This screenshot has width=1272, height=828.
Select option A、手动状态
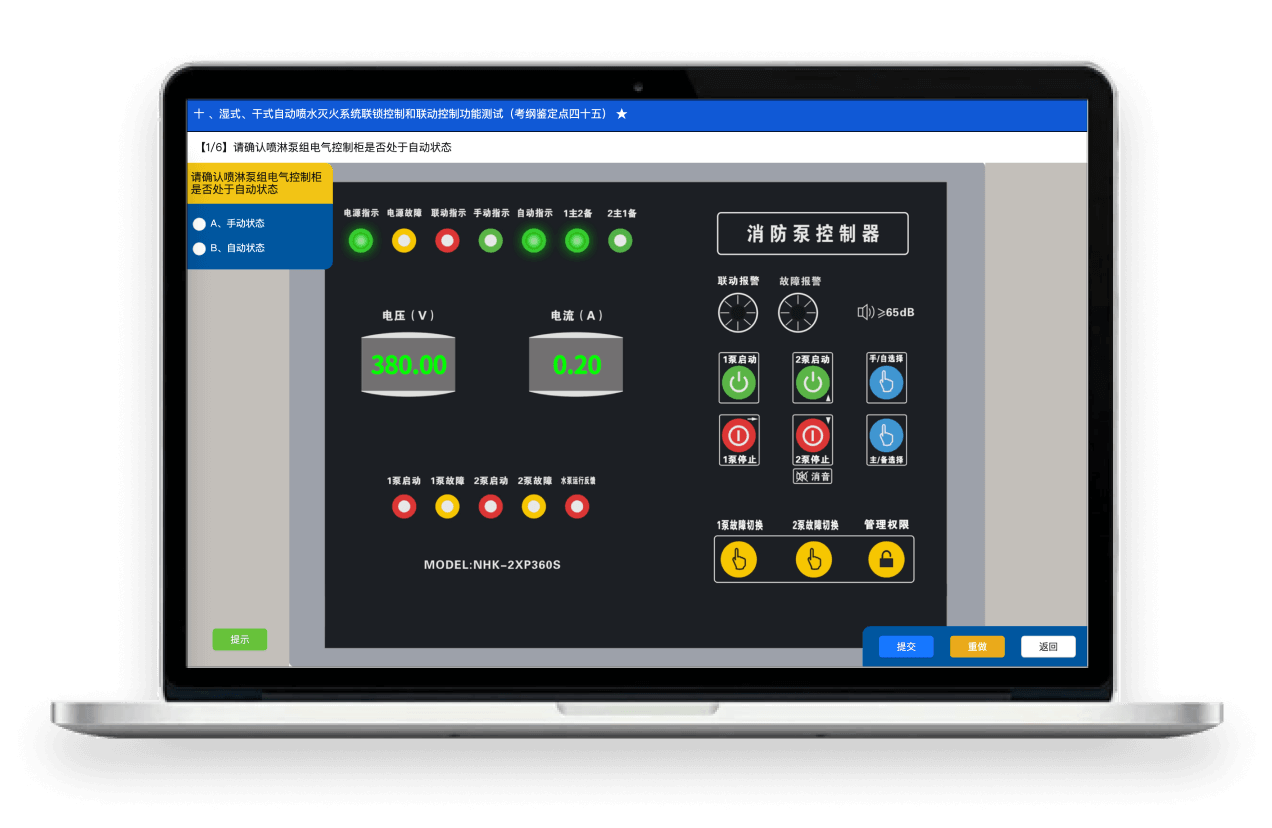pyautogui.click(x=199, y=224)
